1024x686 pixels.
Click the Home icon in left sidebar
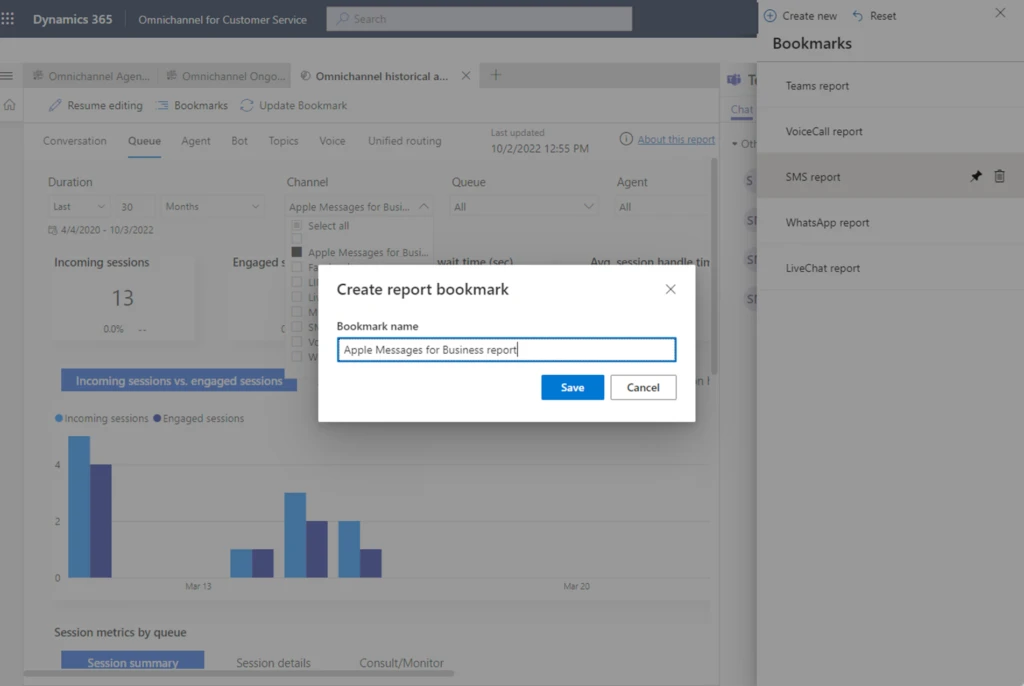10,105
